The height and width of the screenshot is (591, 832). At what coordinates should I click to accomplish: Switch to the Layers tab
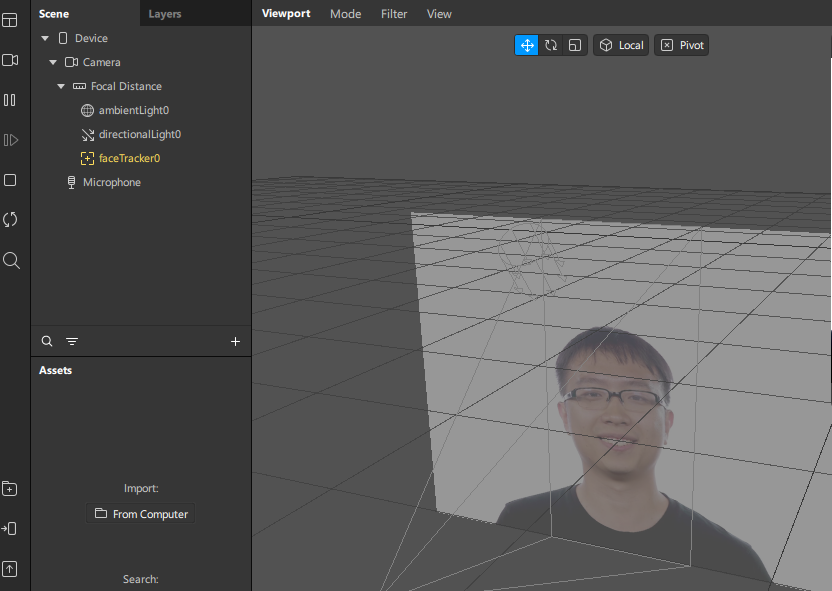164,14
